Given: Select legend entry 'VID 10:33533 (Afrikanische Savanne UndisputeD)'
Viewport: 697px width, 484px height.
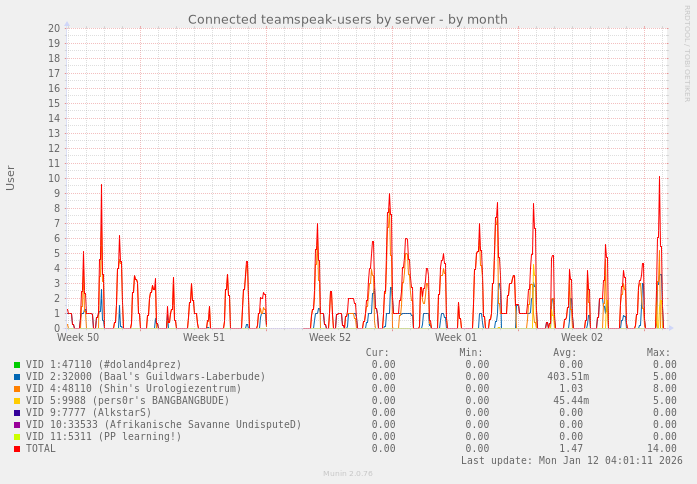Looking at the screenshot, I should [x=164, y=425].
